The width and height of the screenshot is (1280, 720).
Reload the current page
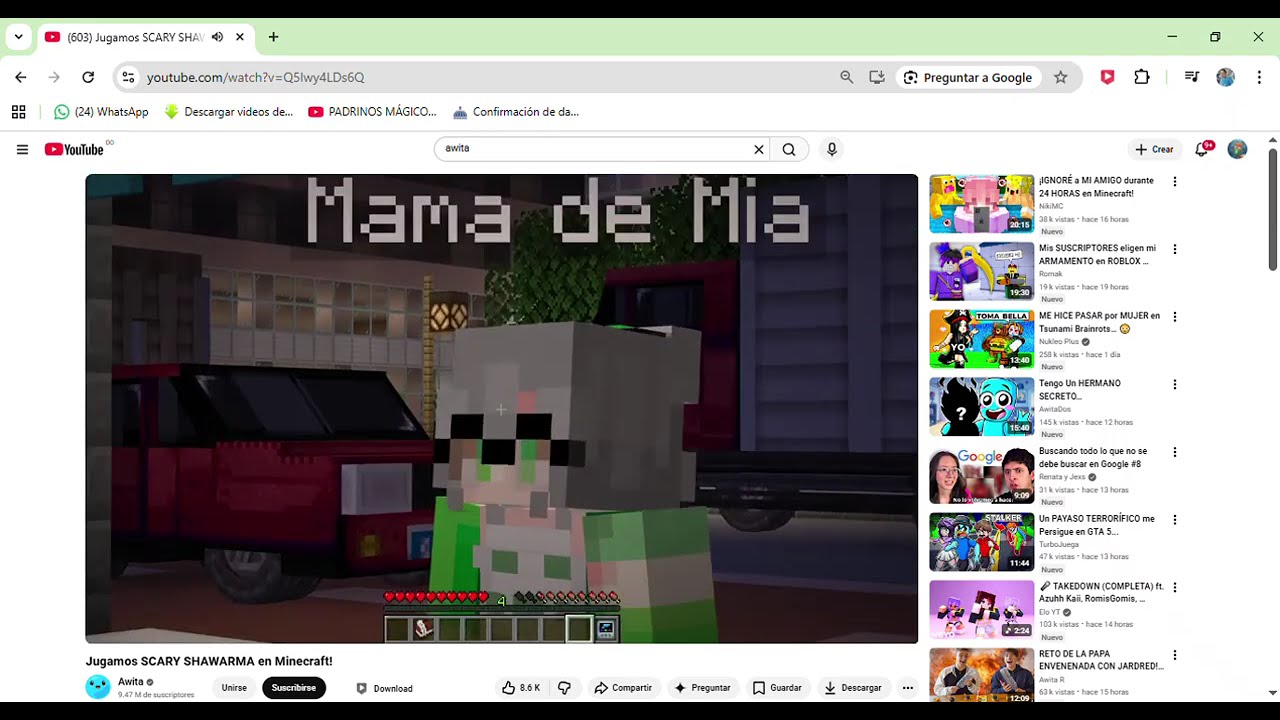88,77
